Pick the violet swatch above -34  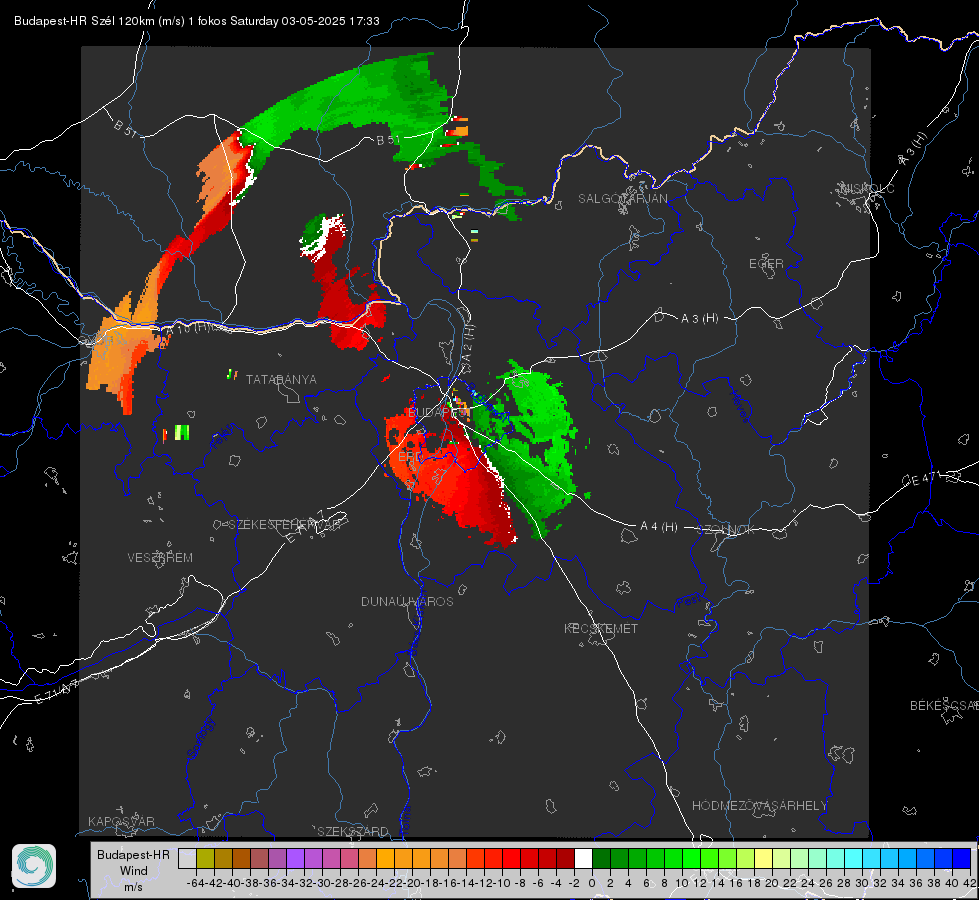[295, 858]
